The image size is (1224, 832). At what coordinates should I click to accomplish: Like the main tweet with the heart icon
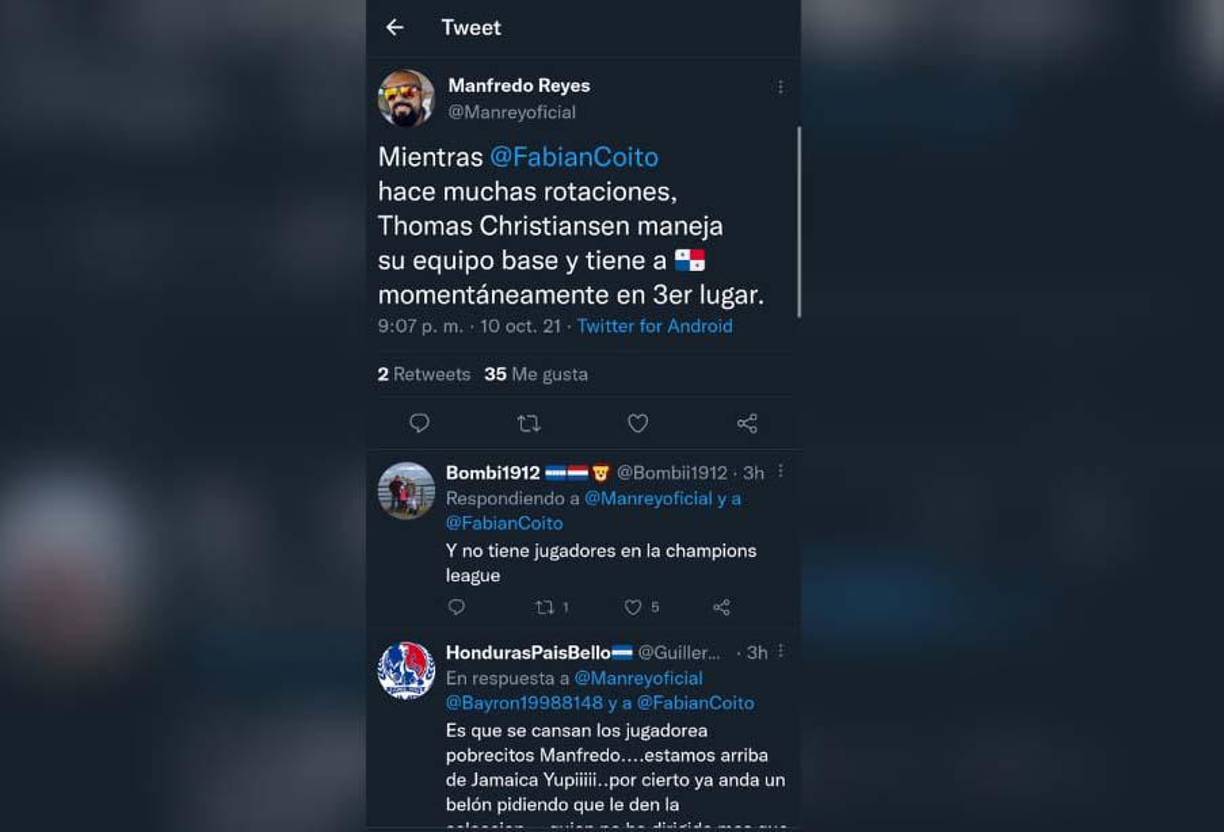pos(638,423)
